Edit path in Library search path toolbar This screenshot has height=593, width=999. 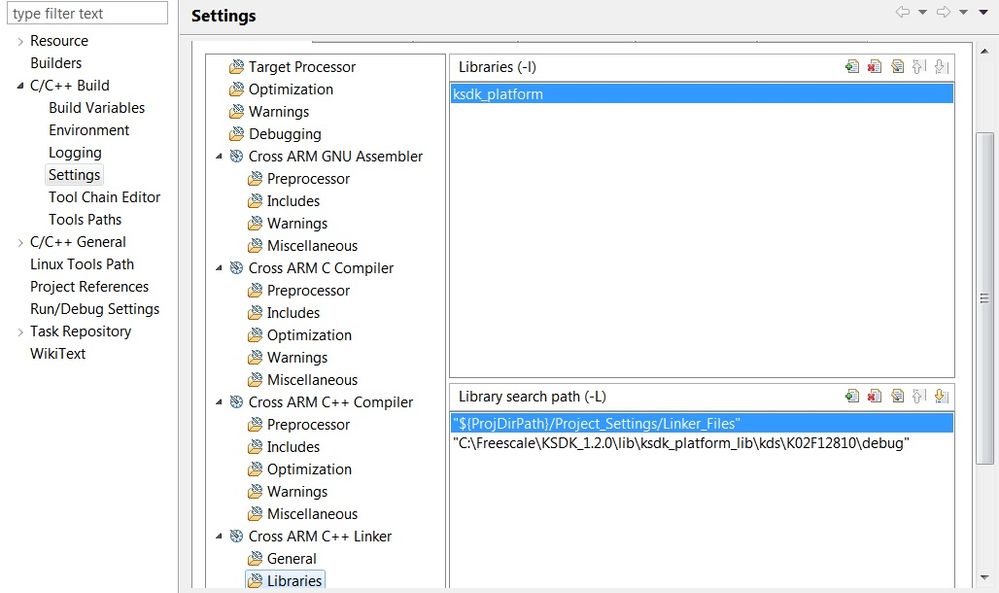click(897, 396)
